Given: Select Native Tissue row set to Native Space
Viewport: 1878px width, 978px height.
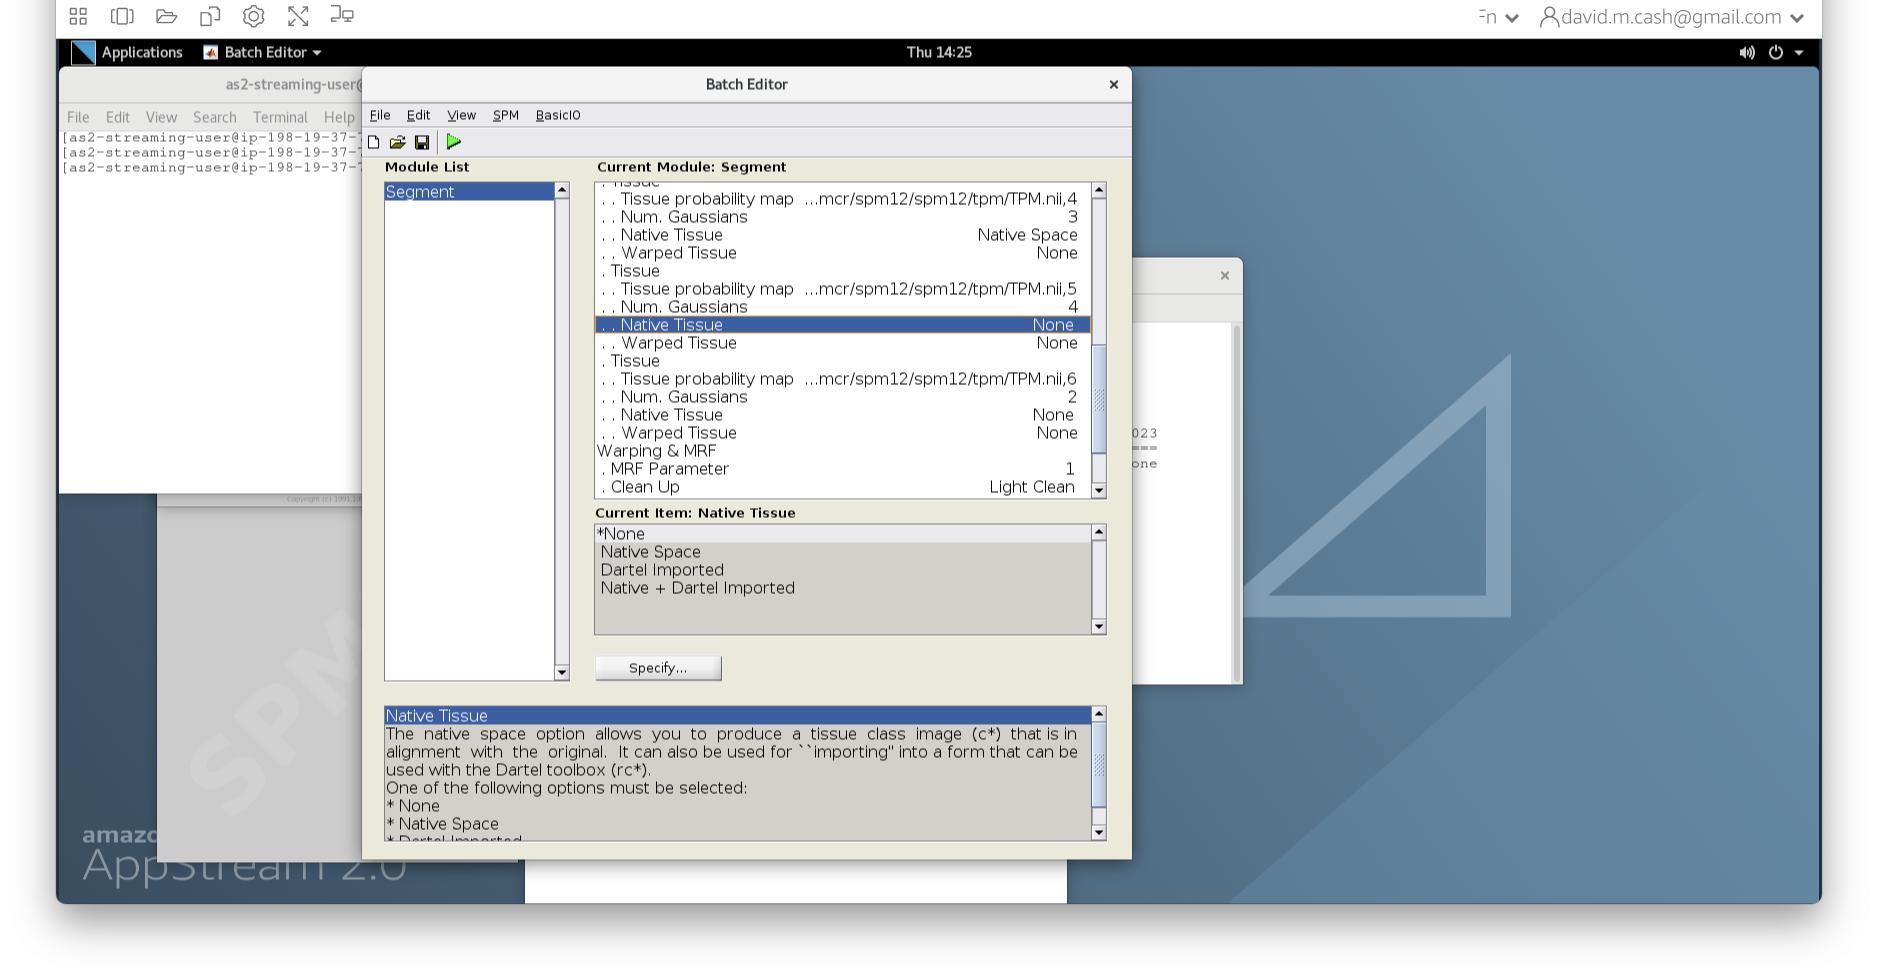Looking at the screenshot, I should click(843, 235).
